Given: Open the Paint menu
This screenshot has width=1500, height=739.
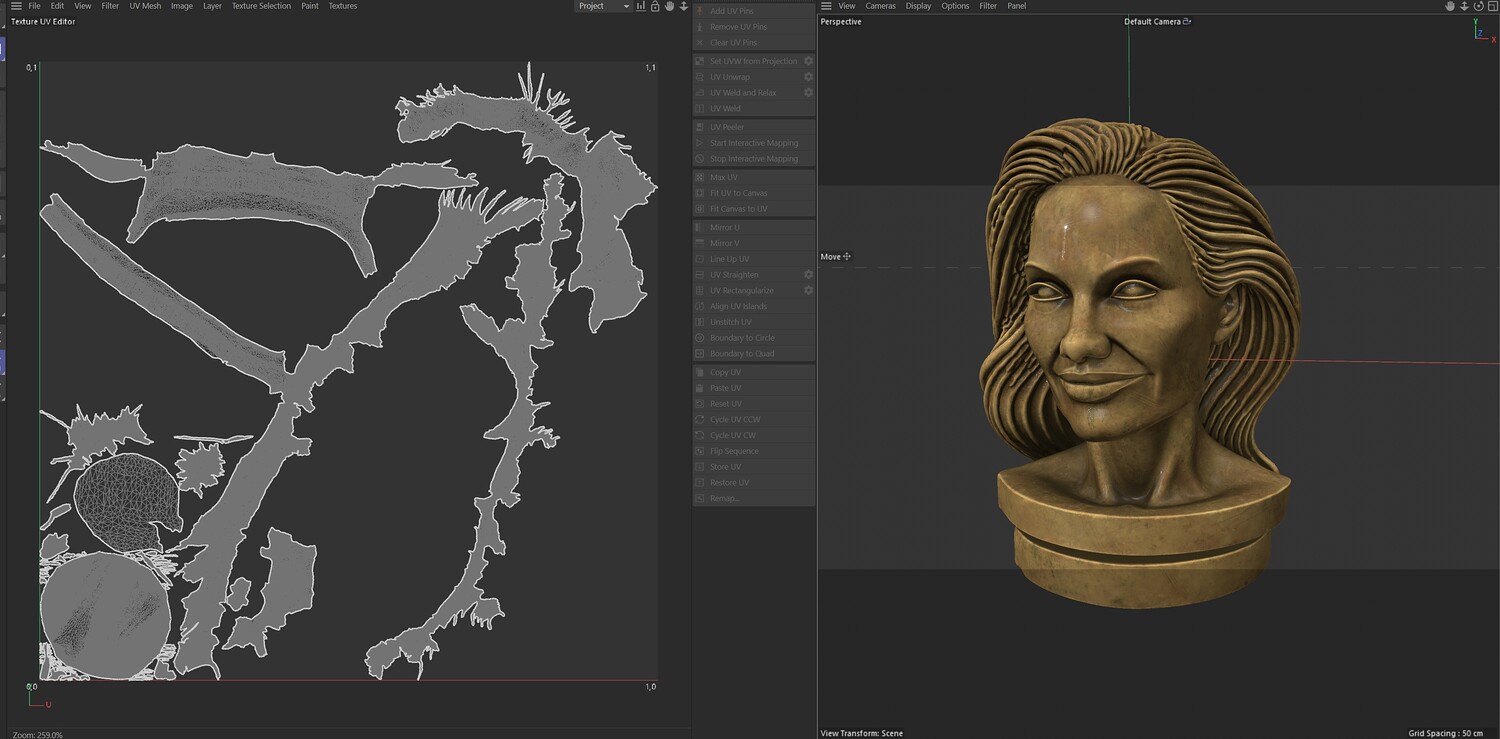Looking at the screenshot, I should coord(310,6).
